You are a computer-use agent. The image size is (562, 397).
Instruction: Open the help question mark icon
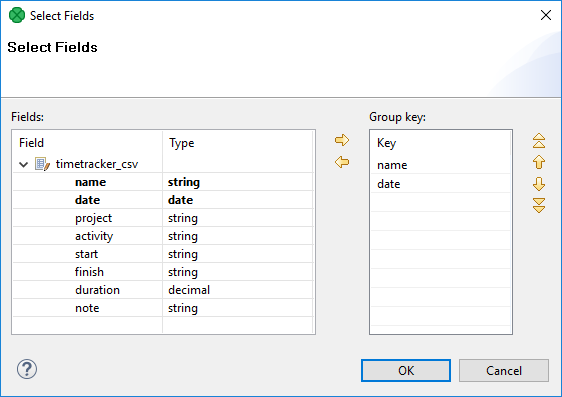[x=27, y=369]
